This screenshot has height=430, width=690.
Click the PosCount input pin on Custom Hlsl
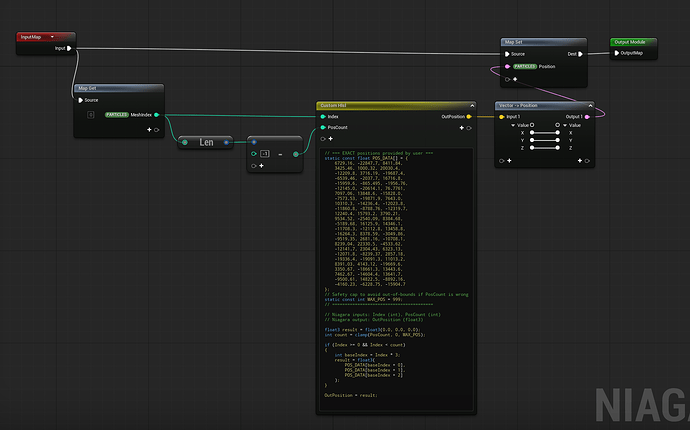click(x=321, y=128)
